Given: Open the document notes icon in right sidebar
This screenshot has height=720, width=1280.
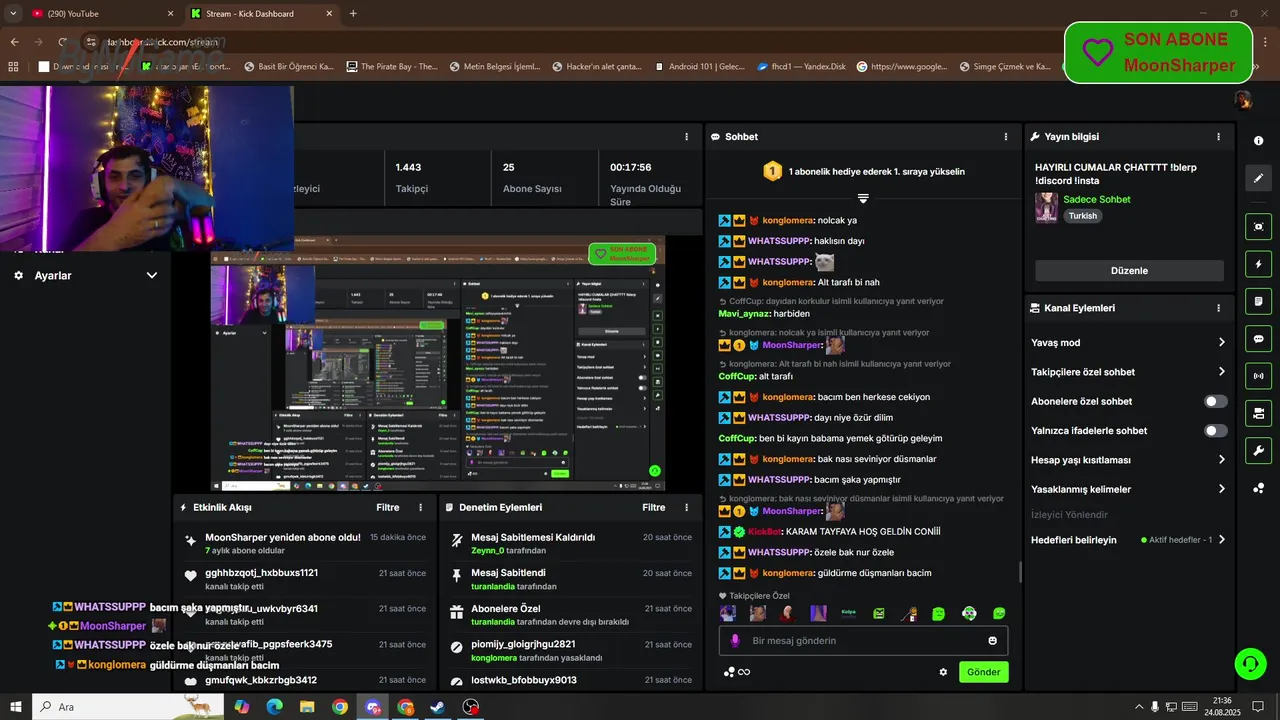Looking at the screenshot, I should click(x=1258, y=301).
